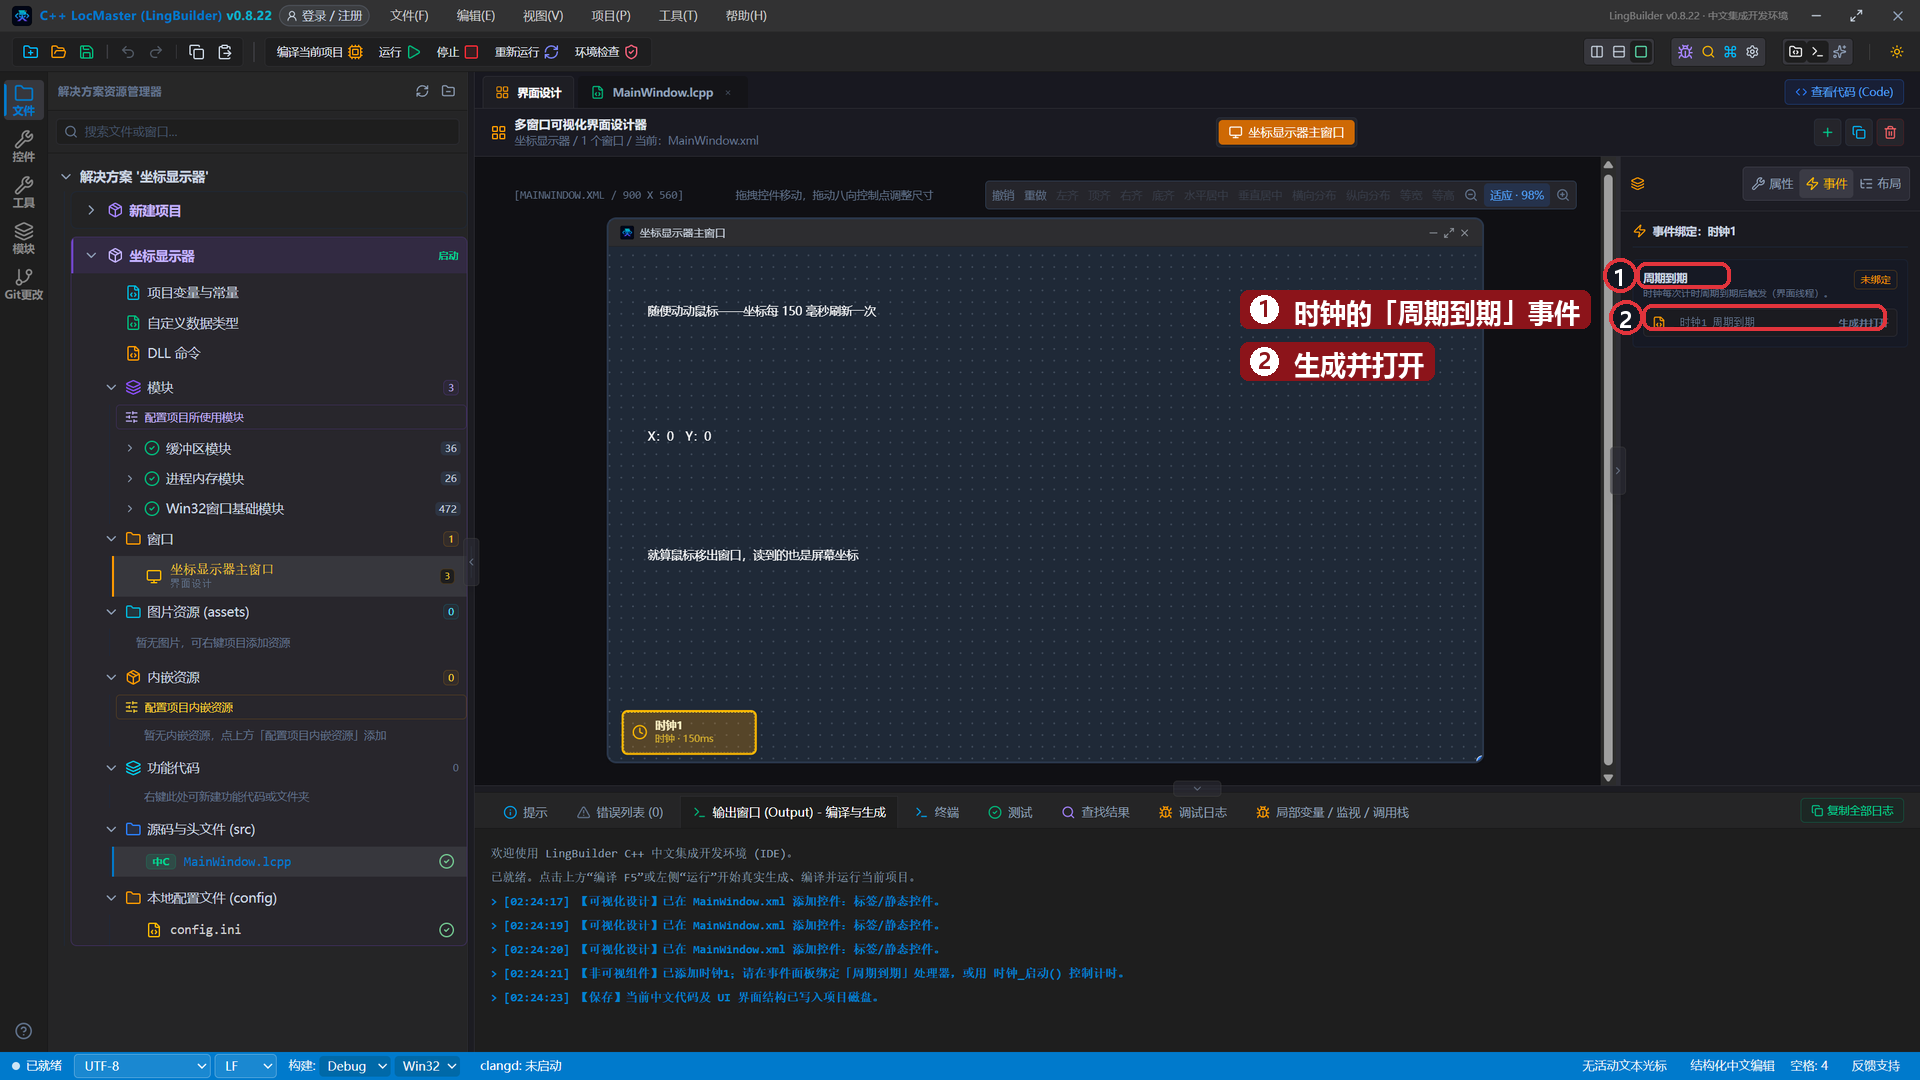Screen dimensions: 1920x1080
Task: Switch to the 终端 output tab
Action: [x=936, y=812]
